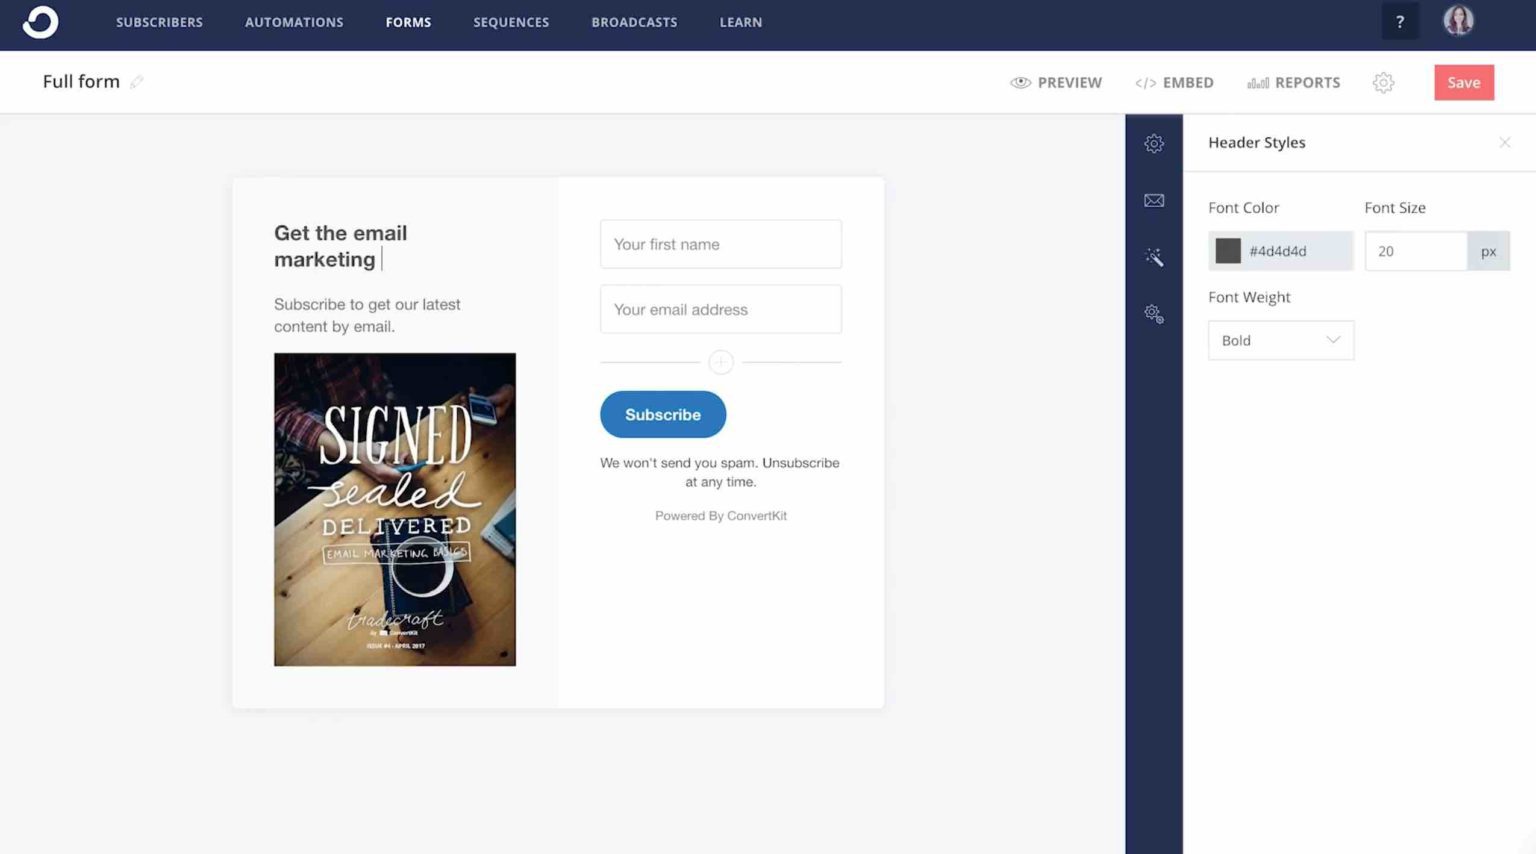Click the Save button
The image size is (1536, 854).
[1463, 83]
